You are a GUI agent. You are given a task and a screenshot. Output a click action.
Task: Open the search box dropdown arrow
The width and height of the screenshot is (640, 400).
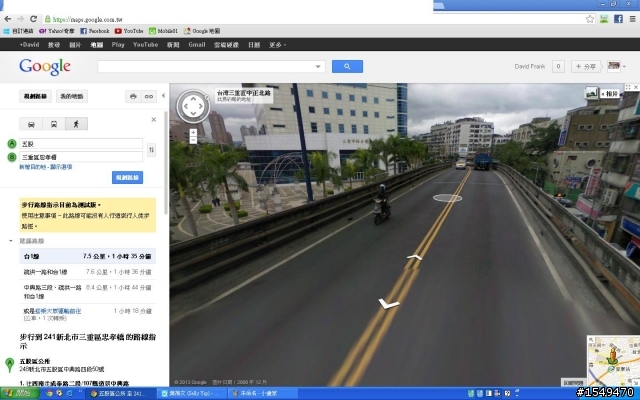(x=318, y=67)
